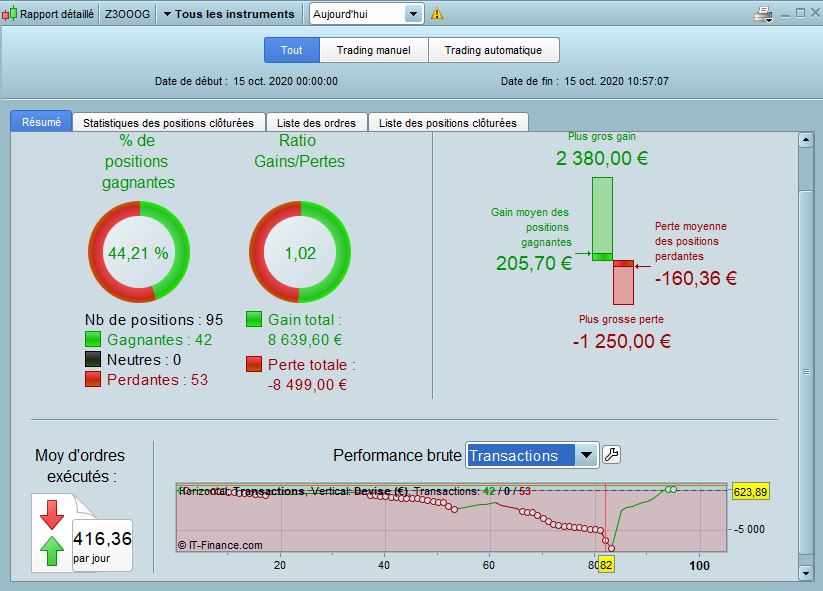Screen dimensions: 823x591
Task: Select Trading automatique filter
Action: (x=493, y=50)
